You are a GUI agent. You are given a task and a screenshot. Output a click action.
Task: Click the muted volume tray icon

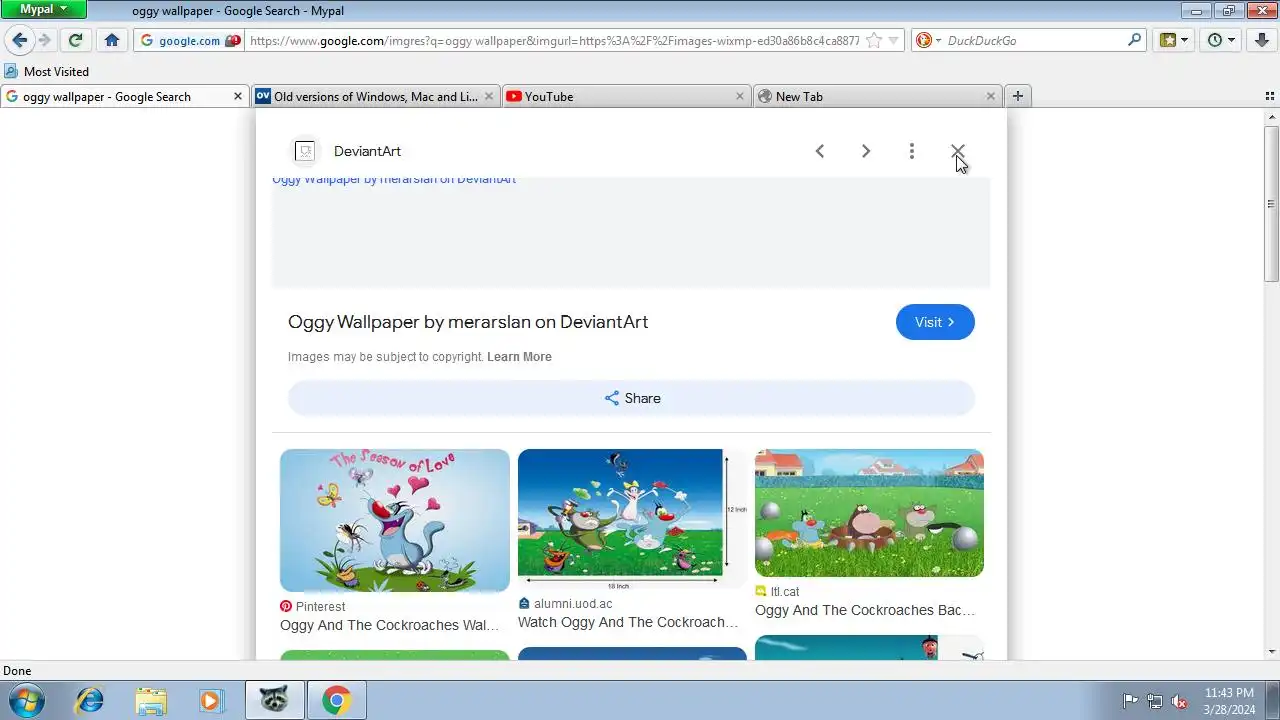click(1179, 701)
